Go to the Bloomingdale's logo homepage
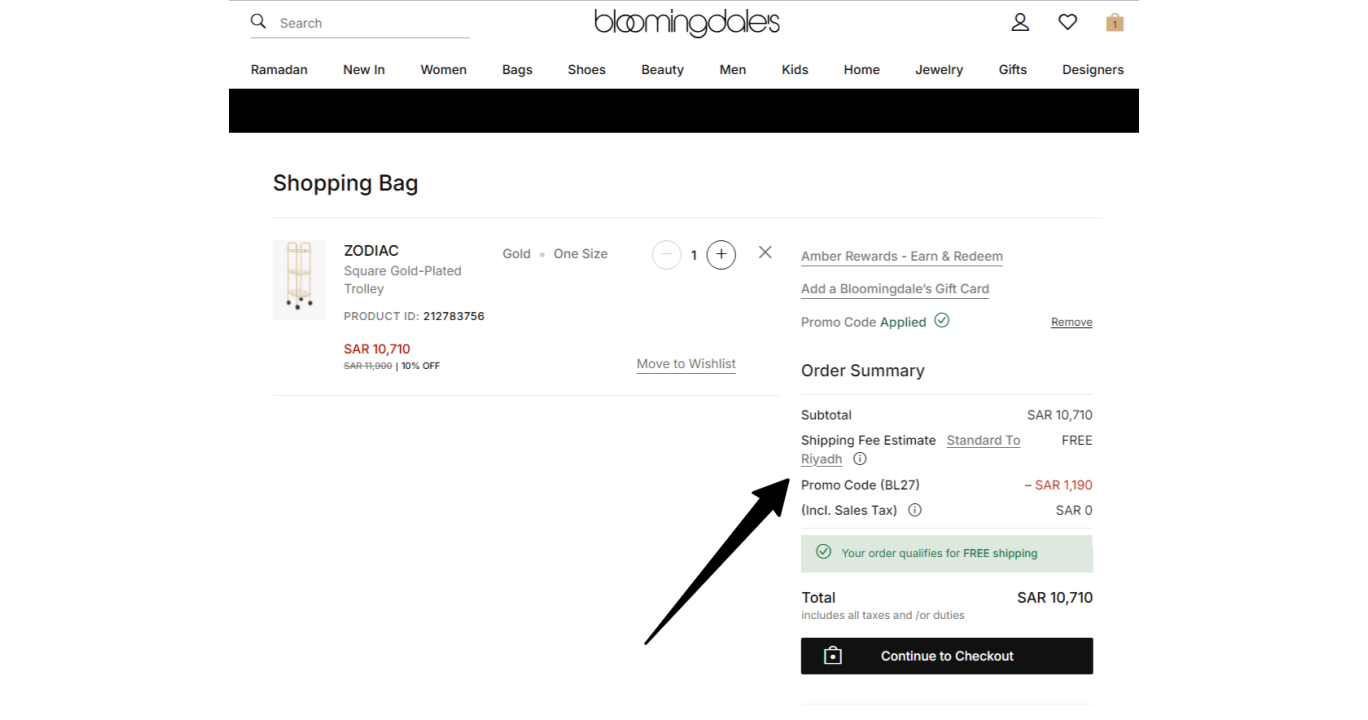 pyautogui.click(x=687, y=22)
